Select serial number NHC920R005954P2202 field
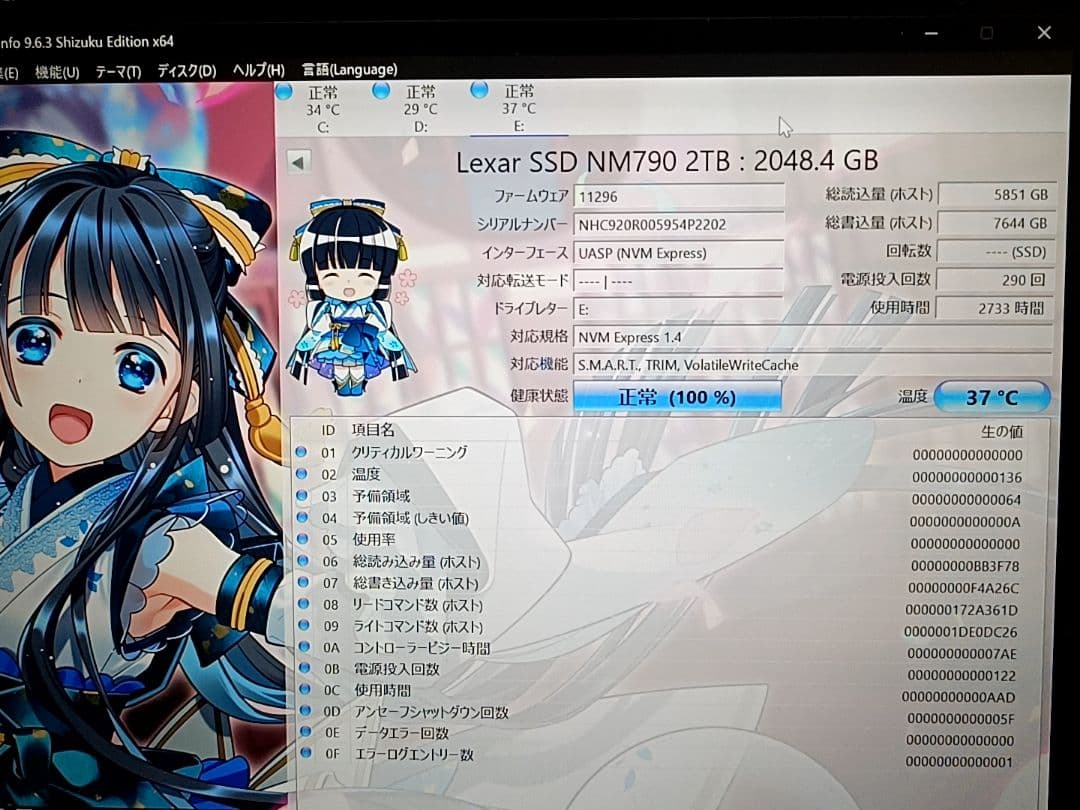Viewport: 1080px width, 810px height. click(678, 225)
